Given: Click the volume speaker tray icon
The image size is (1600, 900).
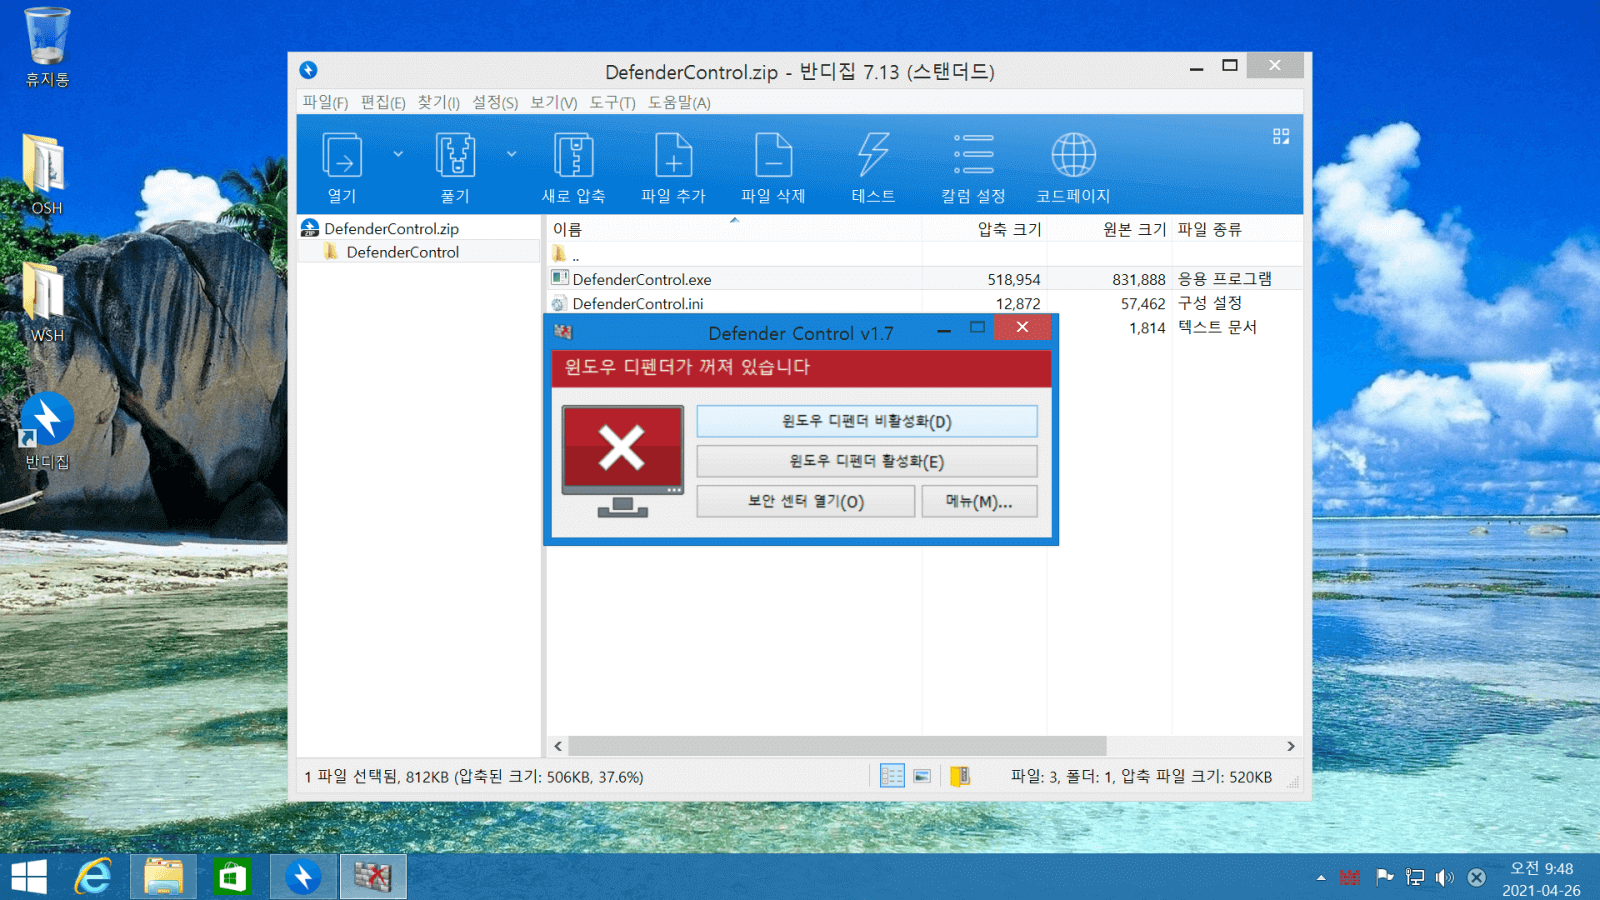Looking at the screenshot, I should (x=1445, y=878).
